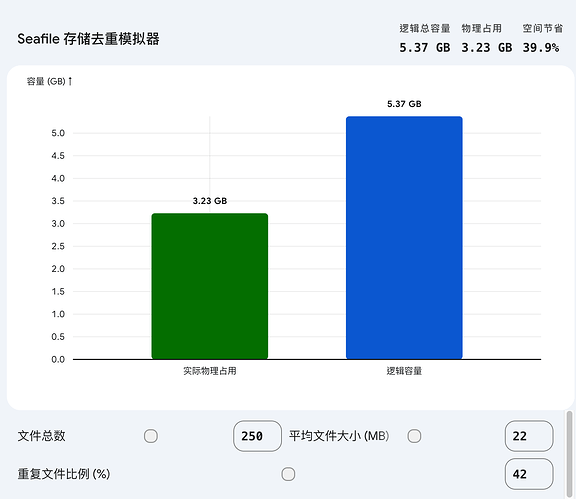Click the 平均文件大小 (MB) label
Image resolution: width=576 pixels, height=499 pixels.
click(x=339, y=436)
